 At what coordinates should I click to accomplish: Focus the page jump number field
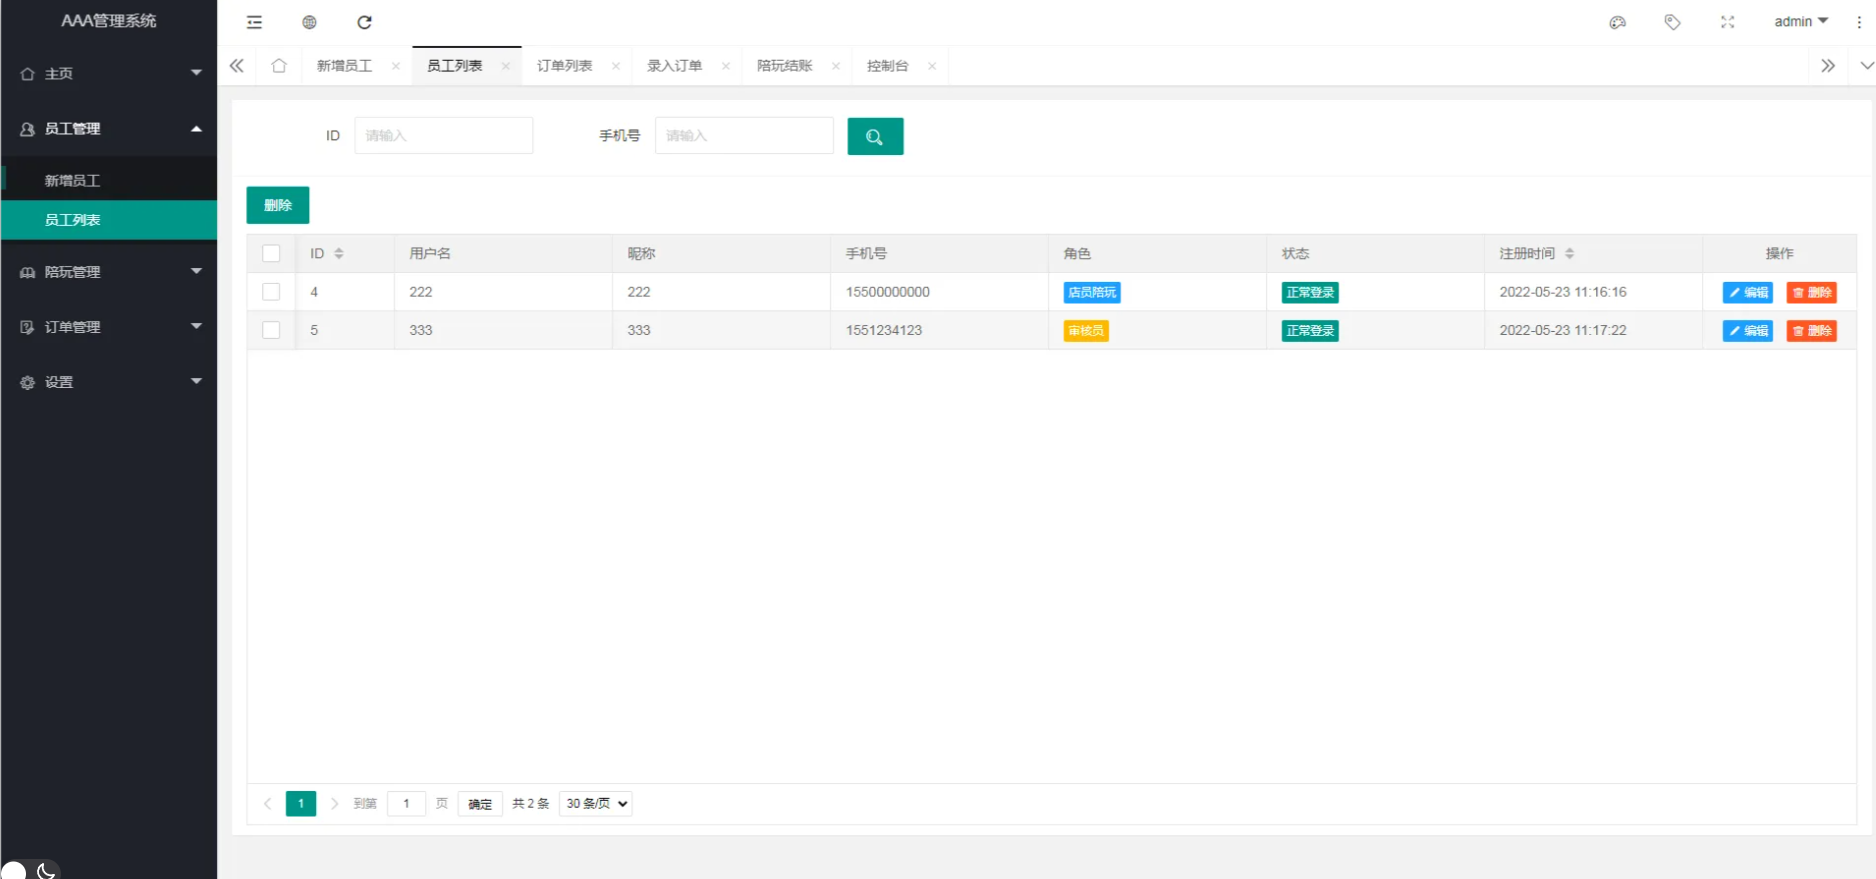(406, 804)
